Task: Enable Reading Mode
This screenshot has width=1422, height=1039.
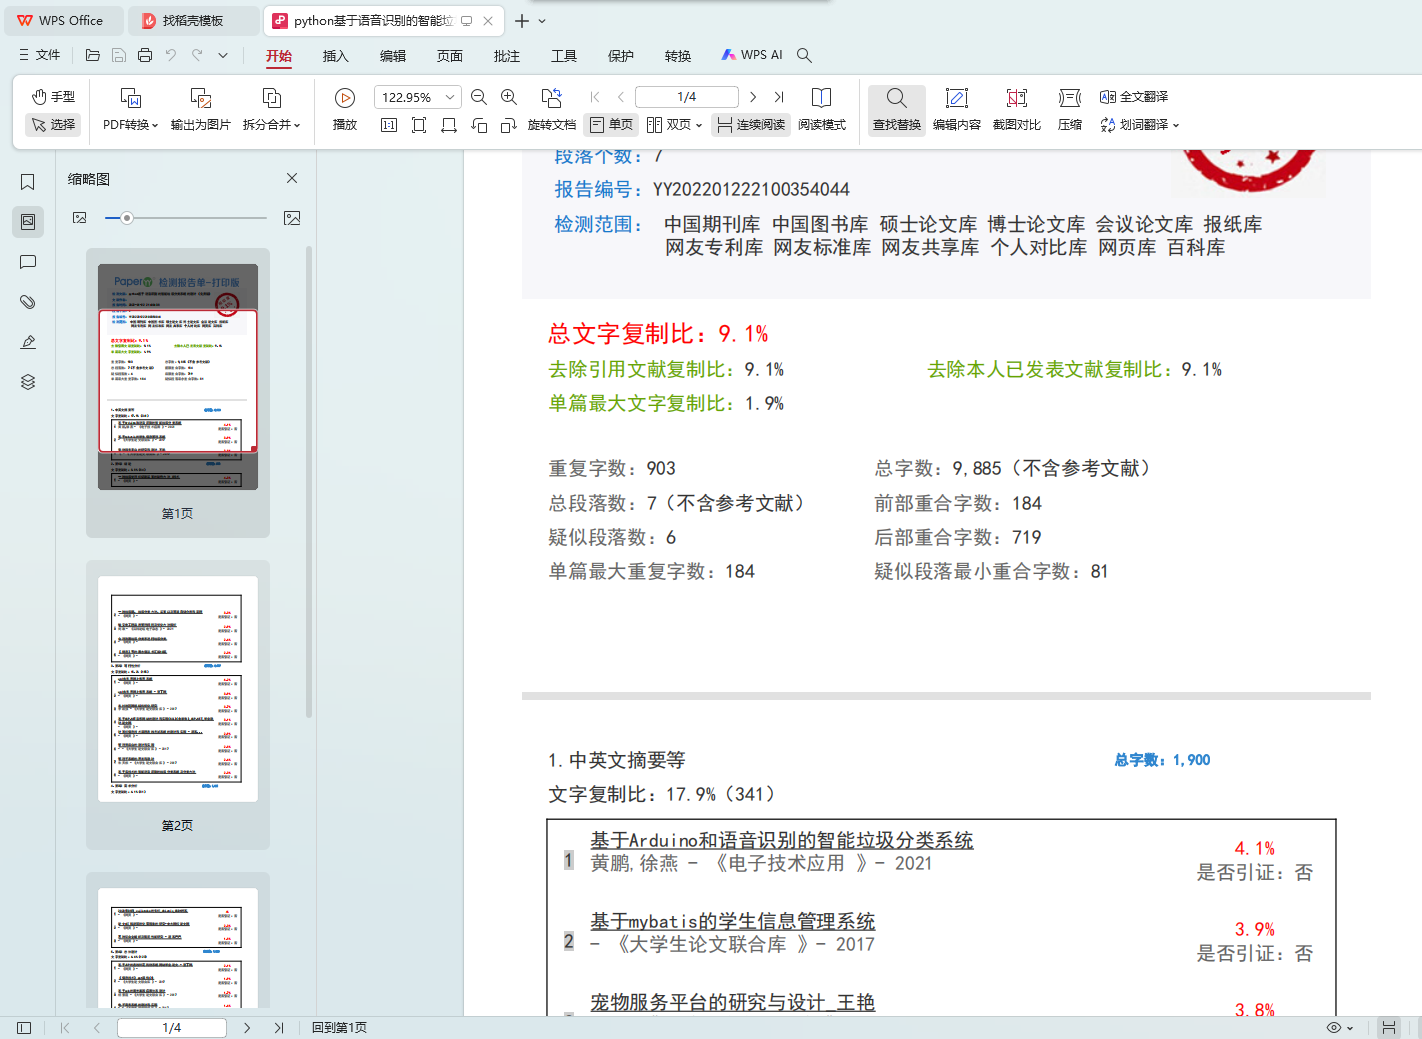Action: pyautogui.click(x=821, y=109)
